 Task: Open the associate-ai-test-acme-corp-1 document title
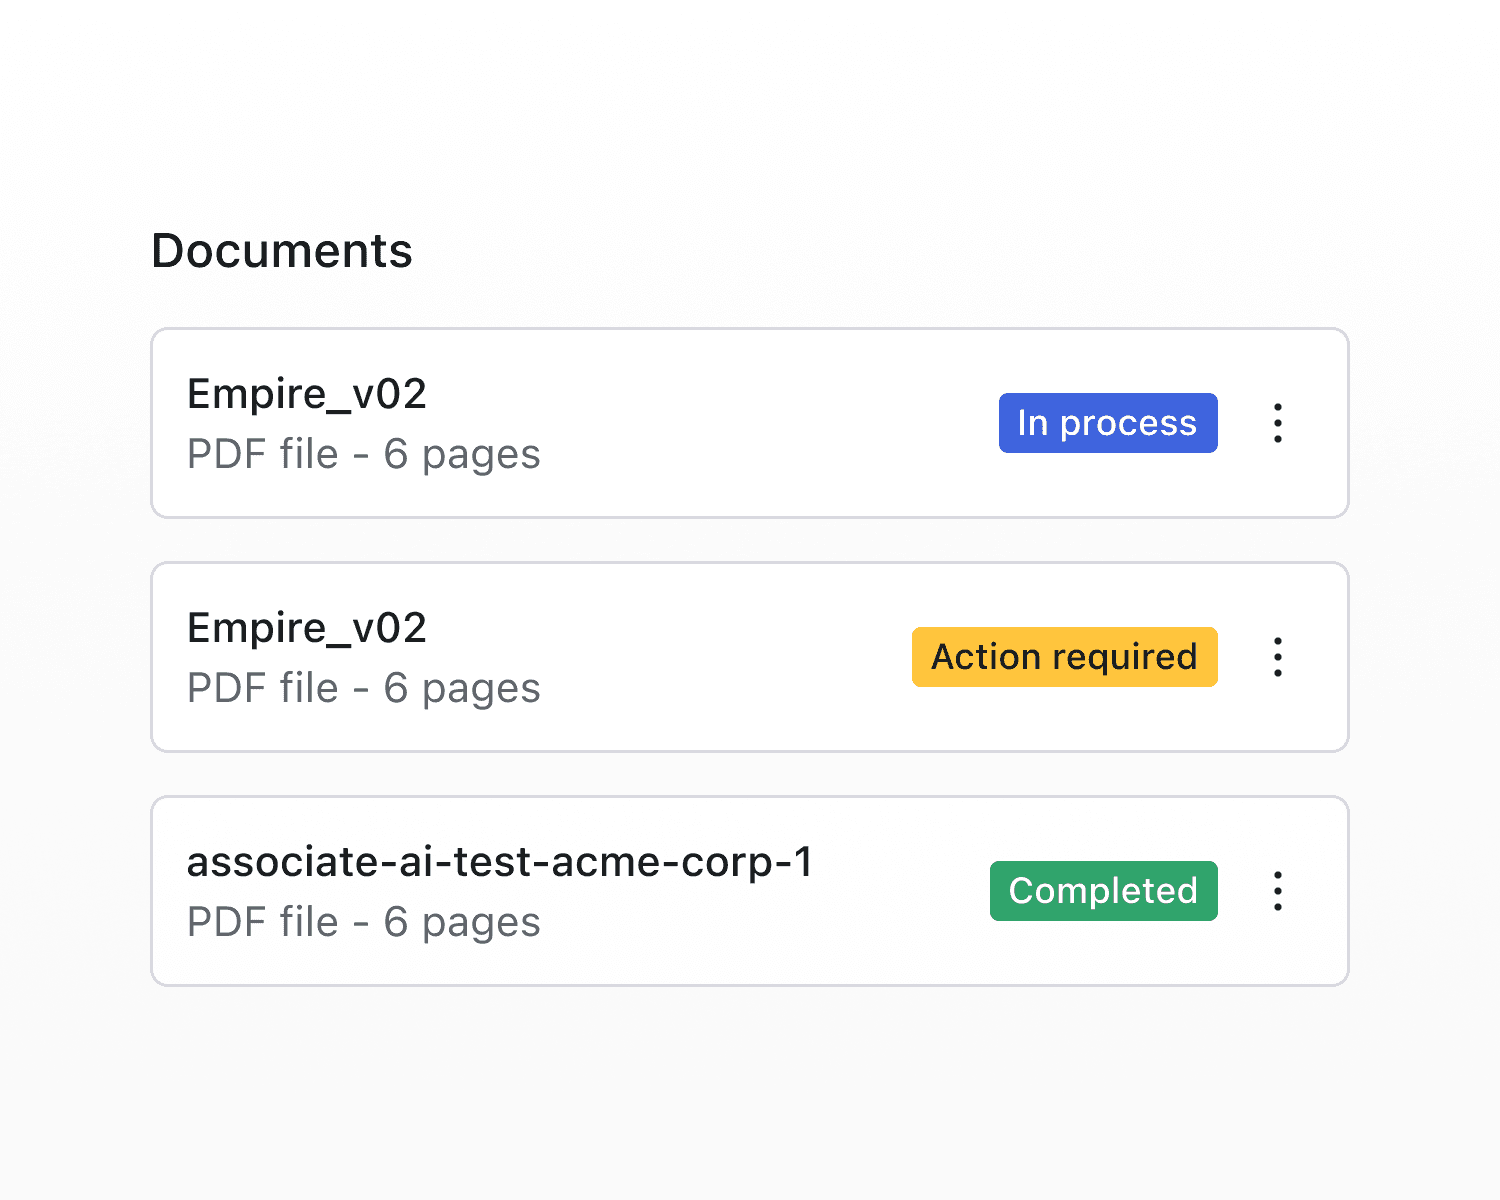[500, 862]
